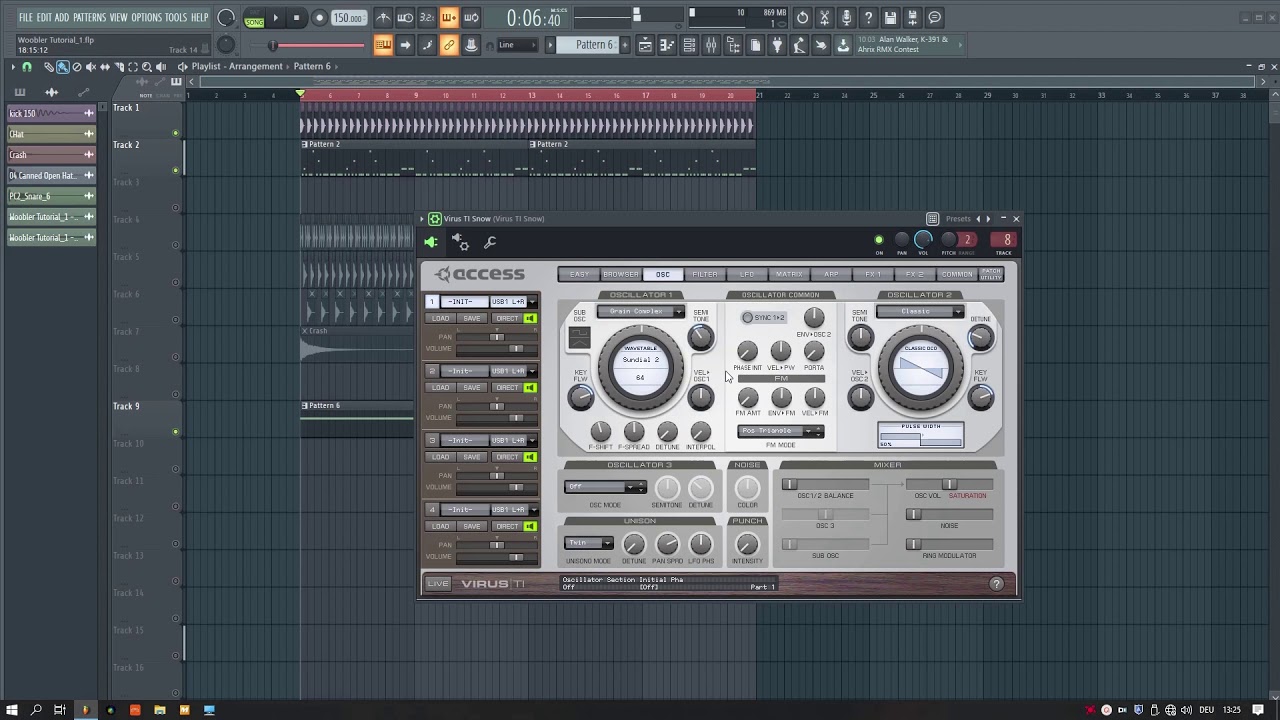Click the Windows taskbar search icon
This screenshot has height=720, width=1280.
click(x=36, y=710)
